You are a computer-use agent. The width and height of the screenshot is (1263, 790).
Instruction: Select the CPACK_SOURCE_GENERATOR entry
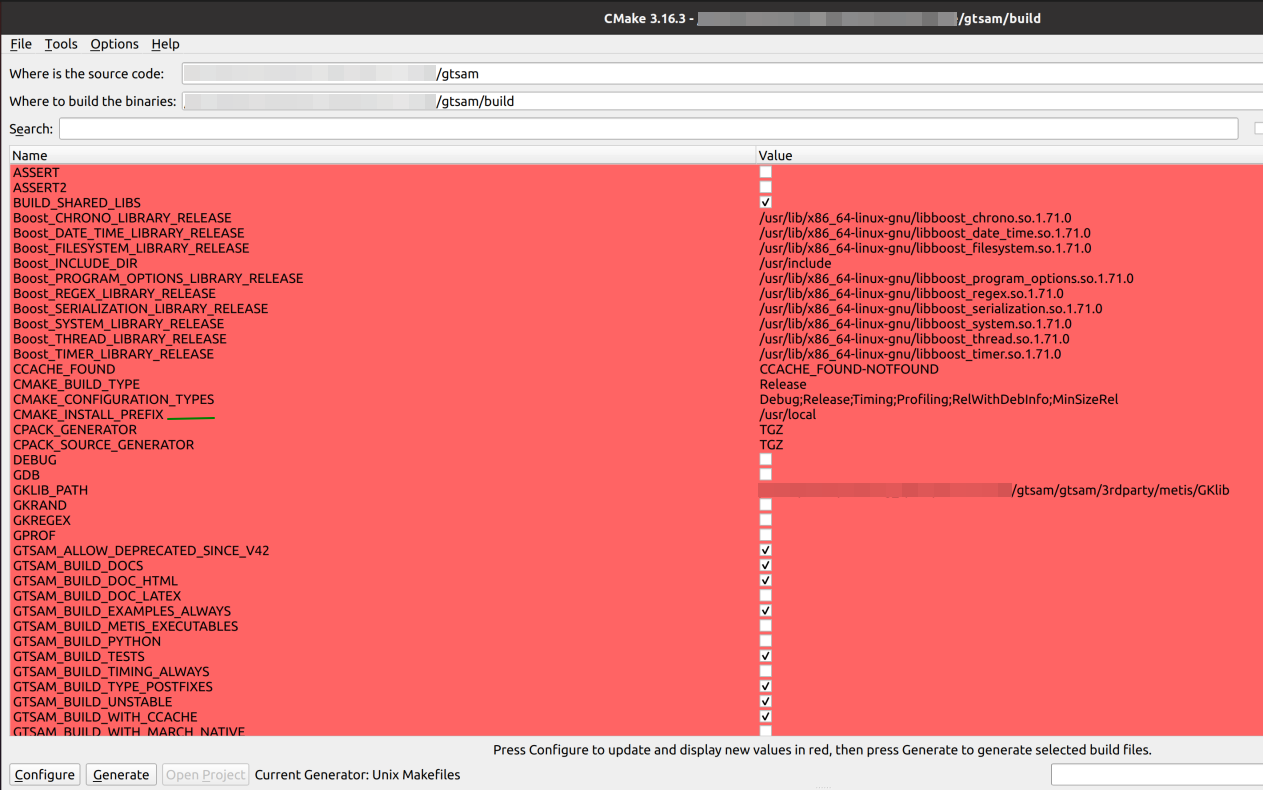[103, 445]
